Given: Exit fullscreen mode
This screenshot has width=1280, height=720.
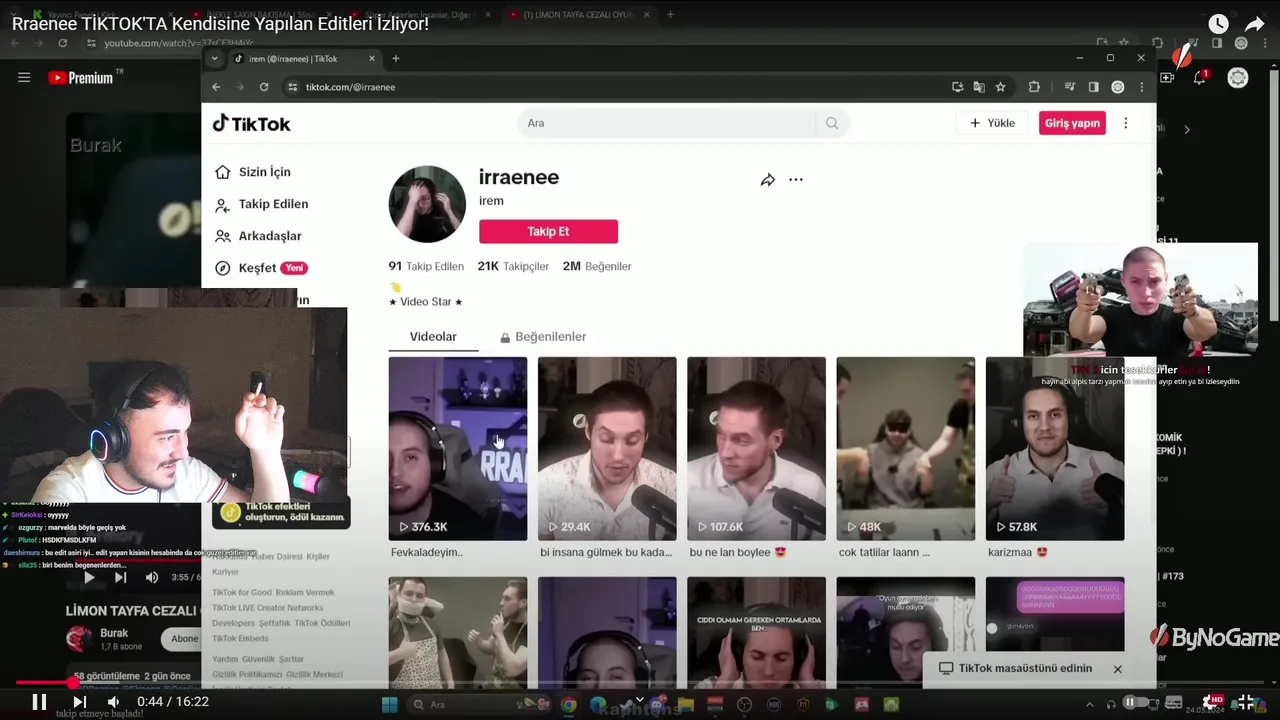Looking at the screenshot, I should tap(1246, 702).
